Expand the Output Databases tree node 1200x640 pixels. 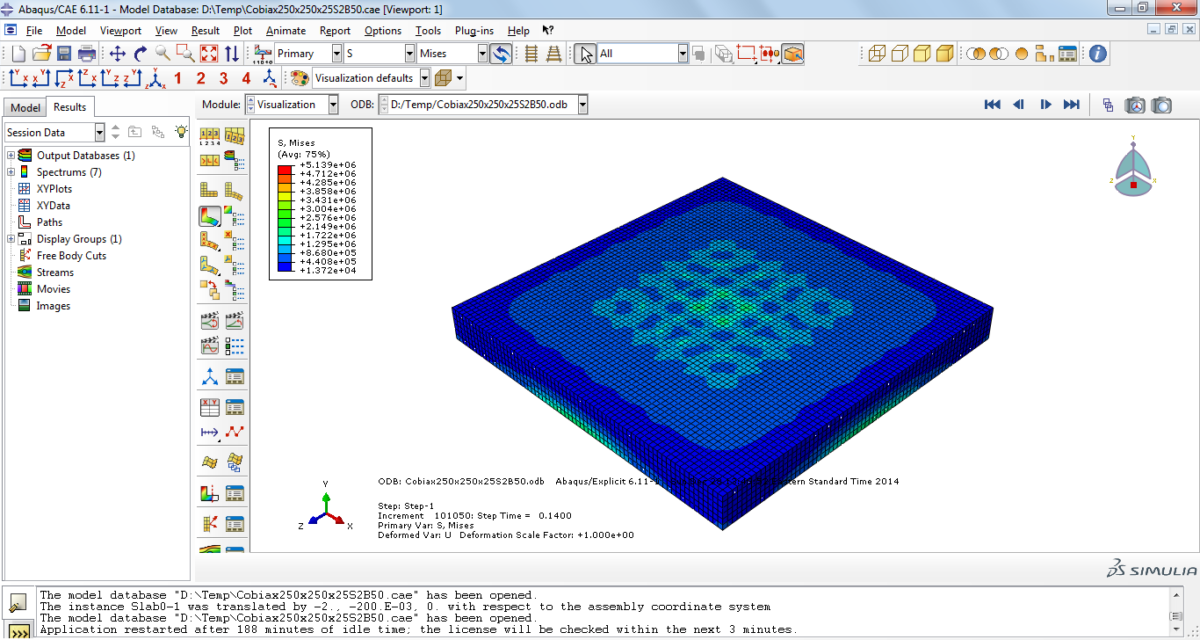10,155
